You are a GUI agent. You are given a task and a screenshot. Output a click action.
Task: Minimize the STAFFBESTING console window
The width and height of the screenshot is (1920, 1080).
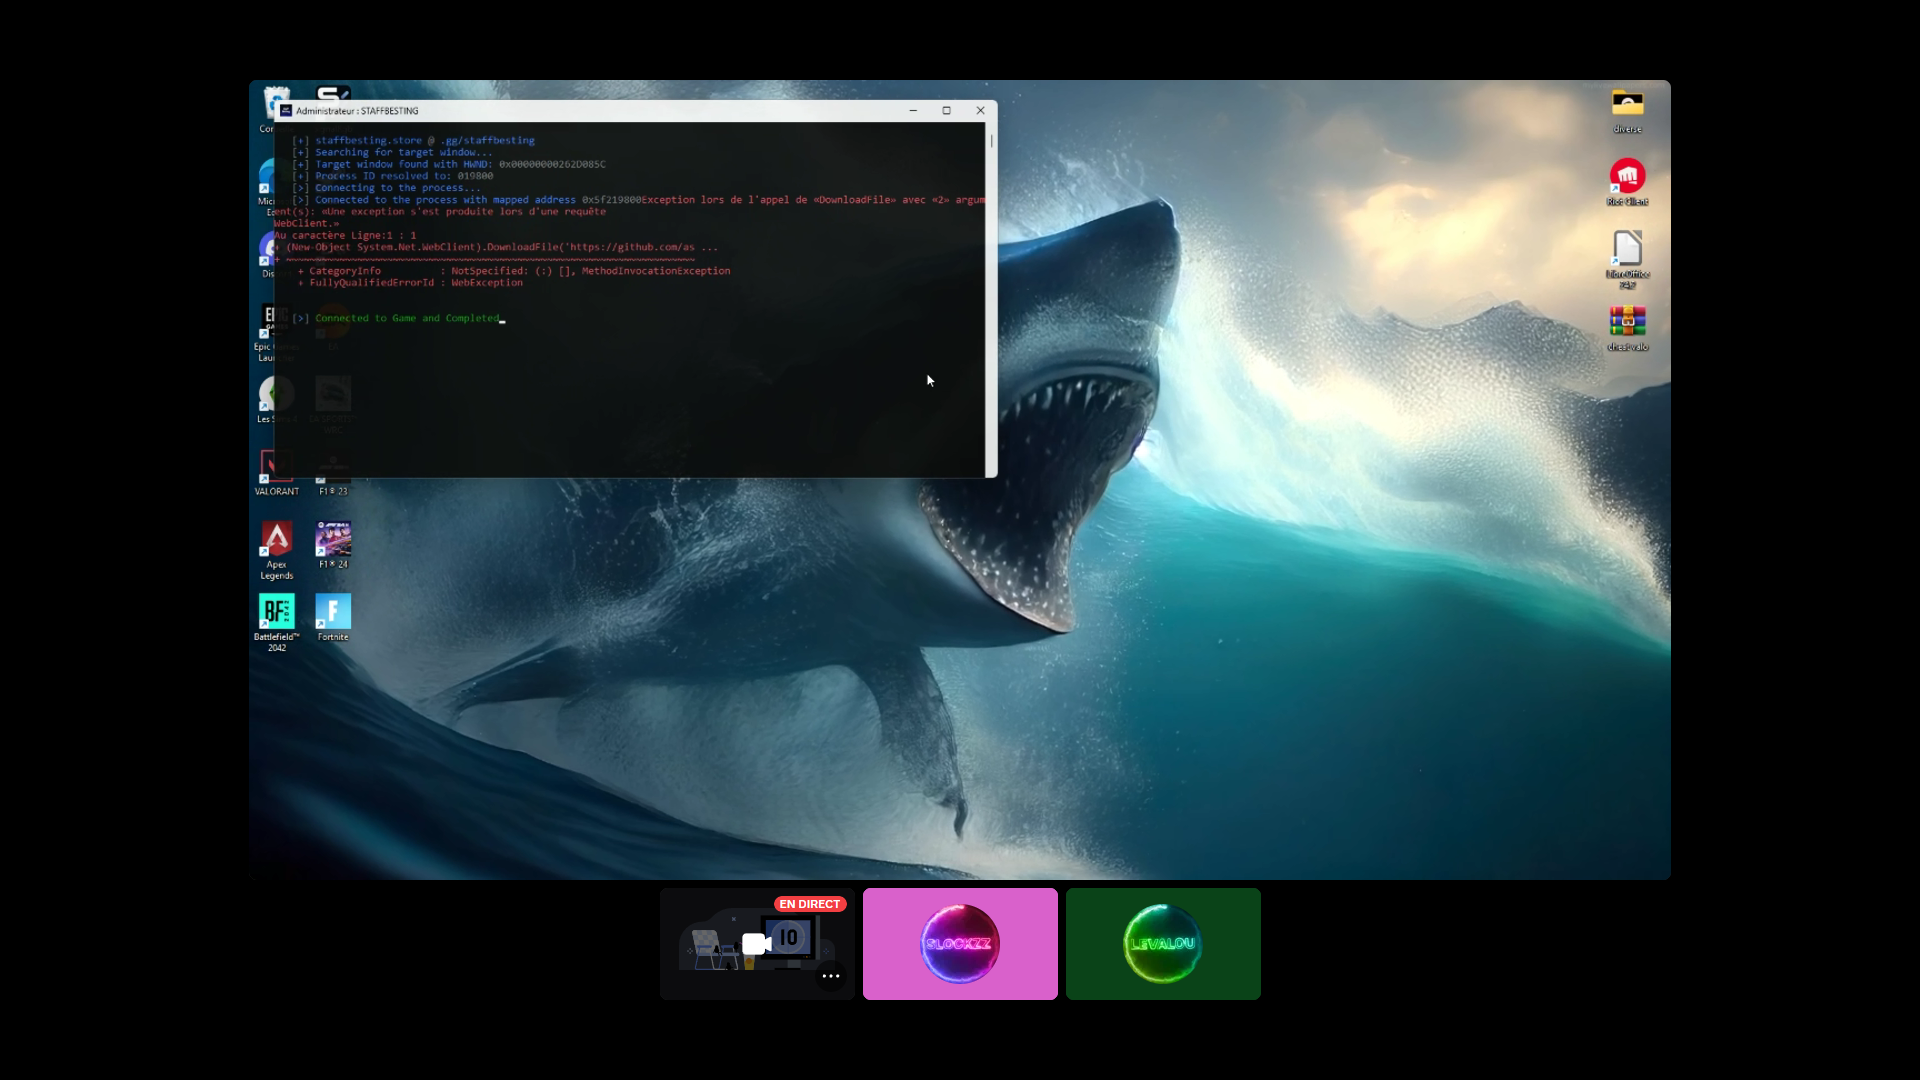(x=913, y=111)
